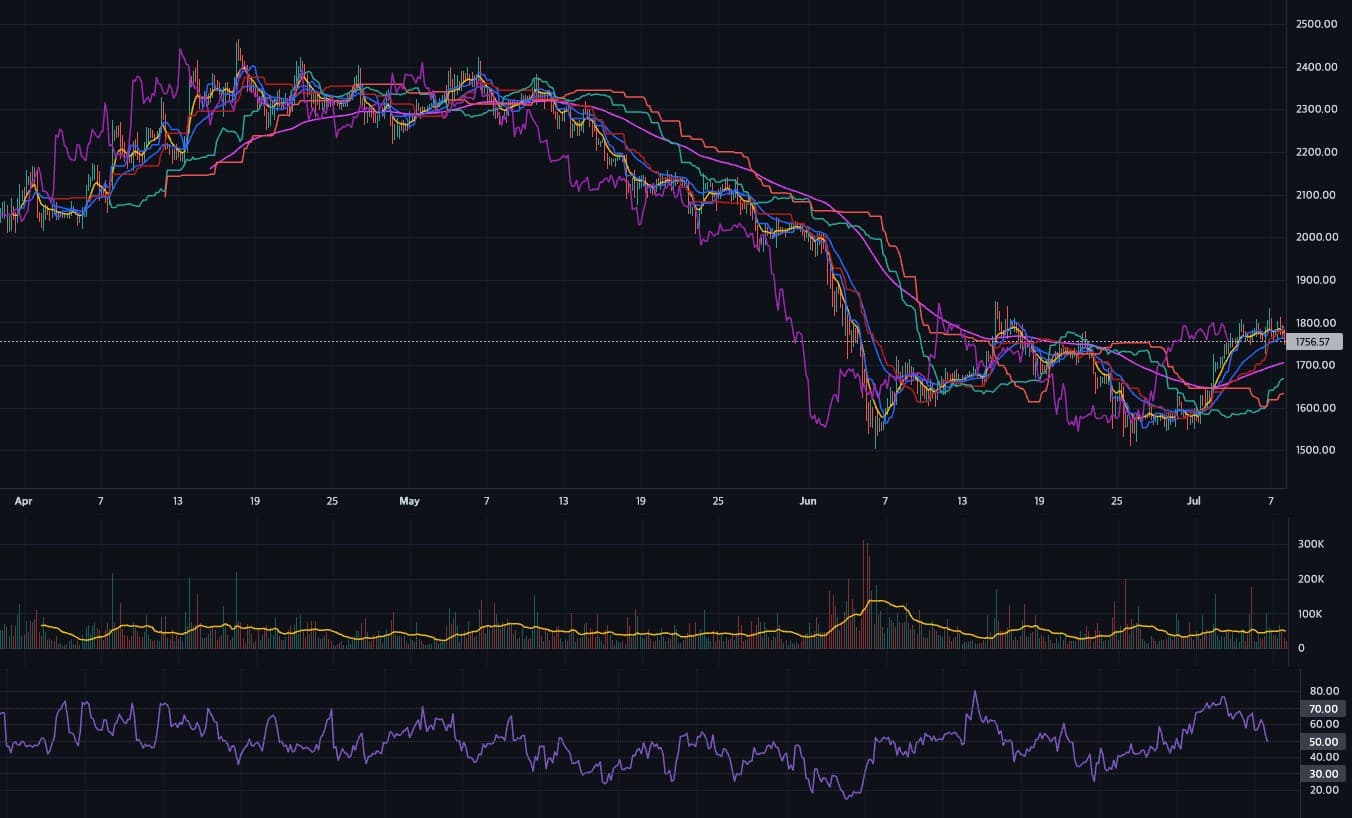Click the 2000.00 price axis label
Viewport: 1352px width, 818px height.
[x=1316, y=237]
